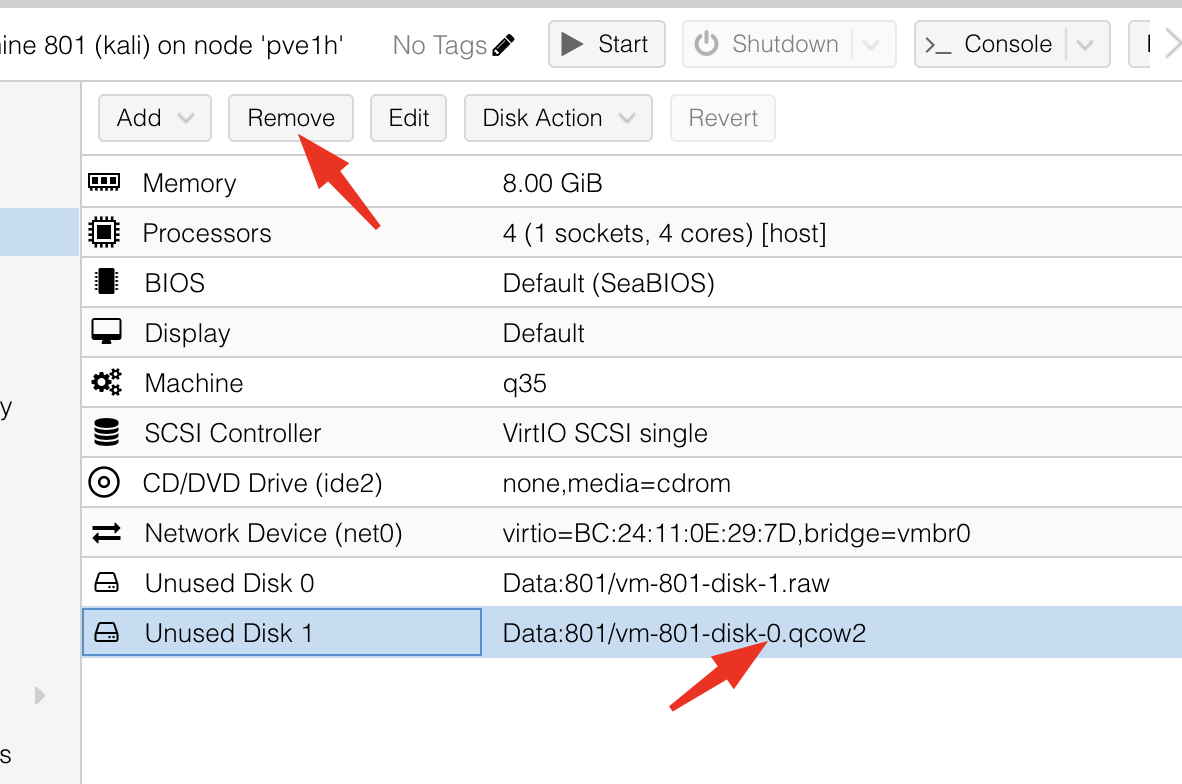1182x784 pixels.
Task: Click the CD/DVD Drive disc icon
Action: (104, 483)
